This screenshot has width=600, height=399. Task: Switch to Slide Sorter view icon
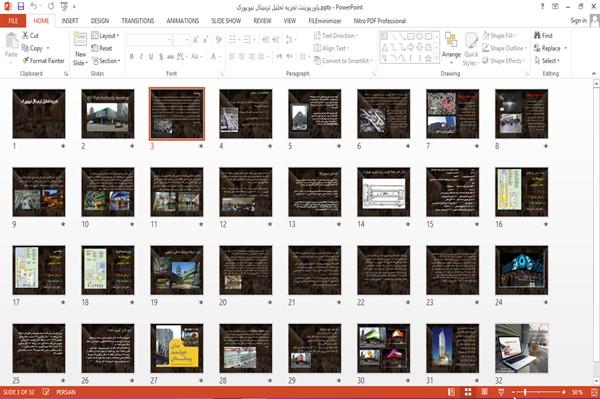(468, 392)
